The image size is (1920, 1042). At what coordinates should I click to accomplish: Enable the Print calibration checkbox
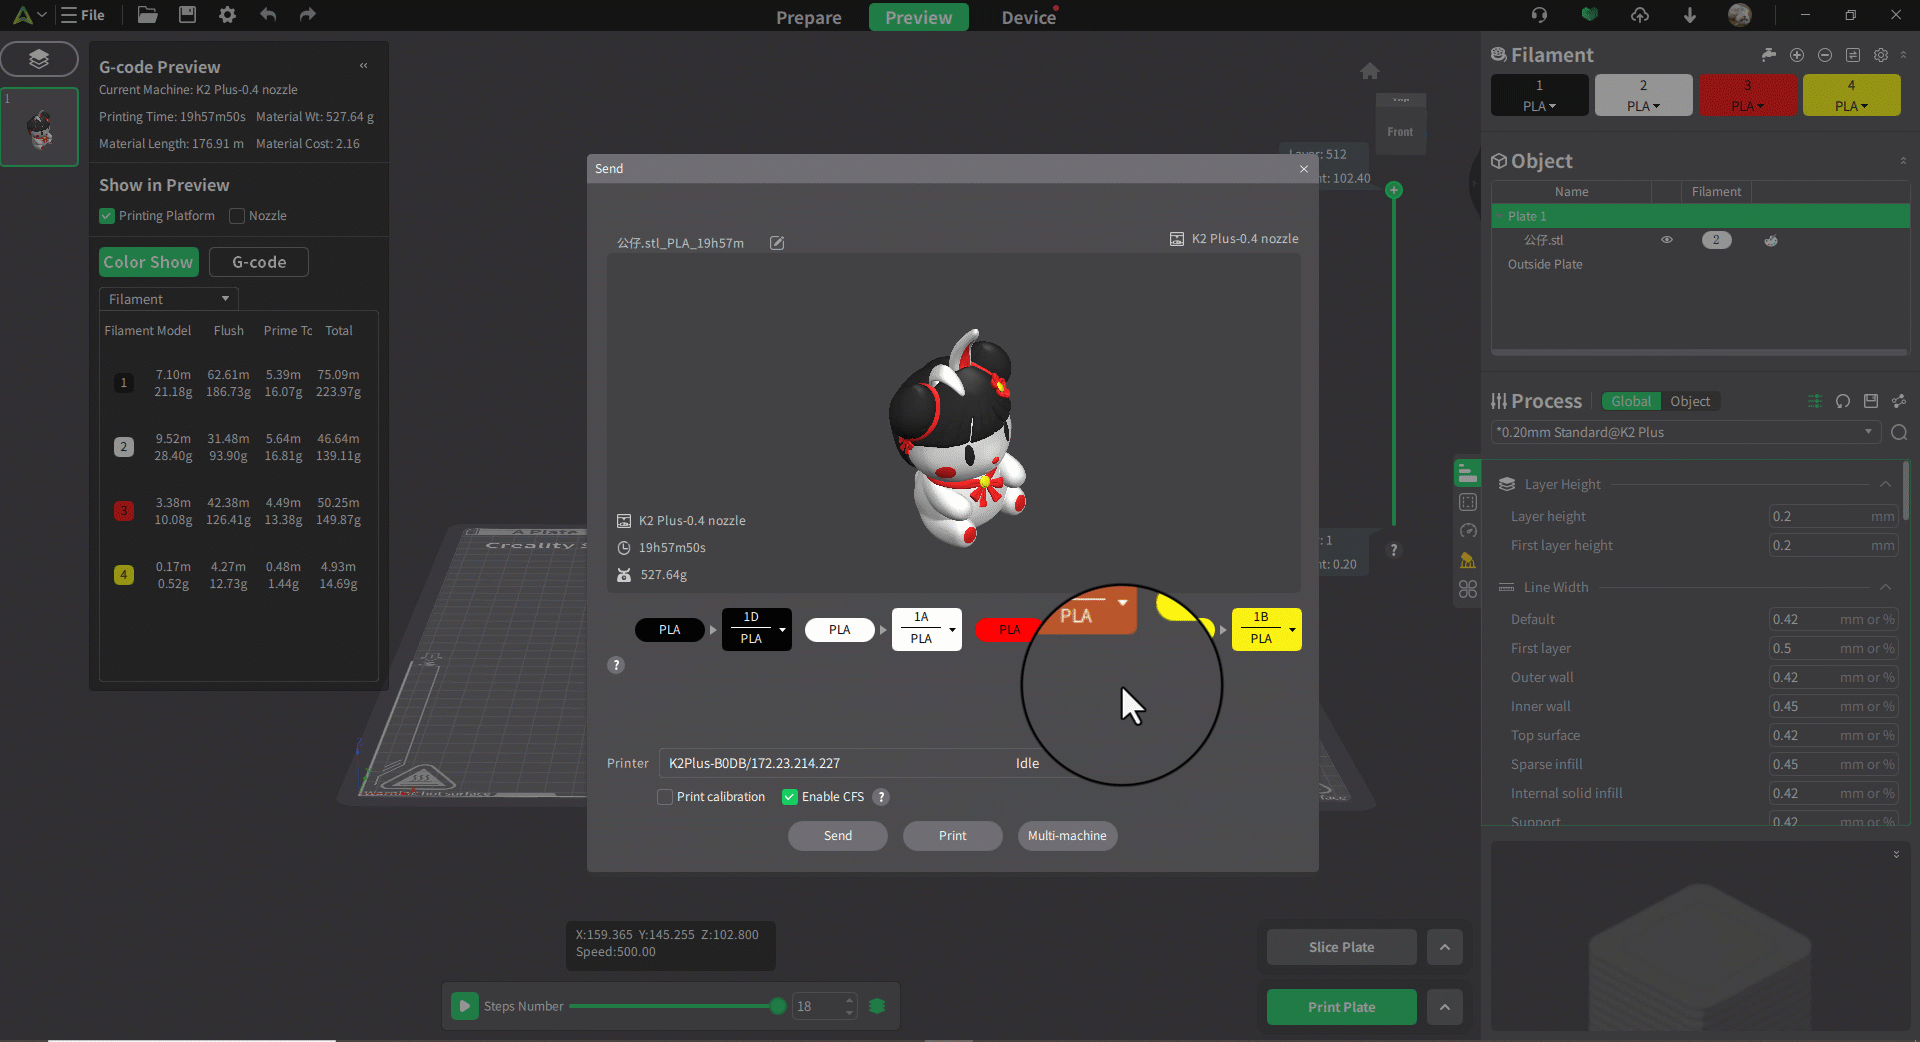click(665, 797)
